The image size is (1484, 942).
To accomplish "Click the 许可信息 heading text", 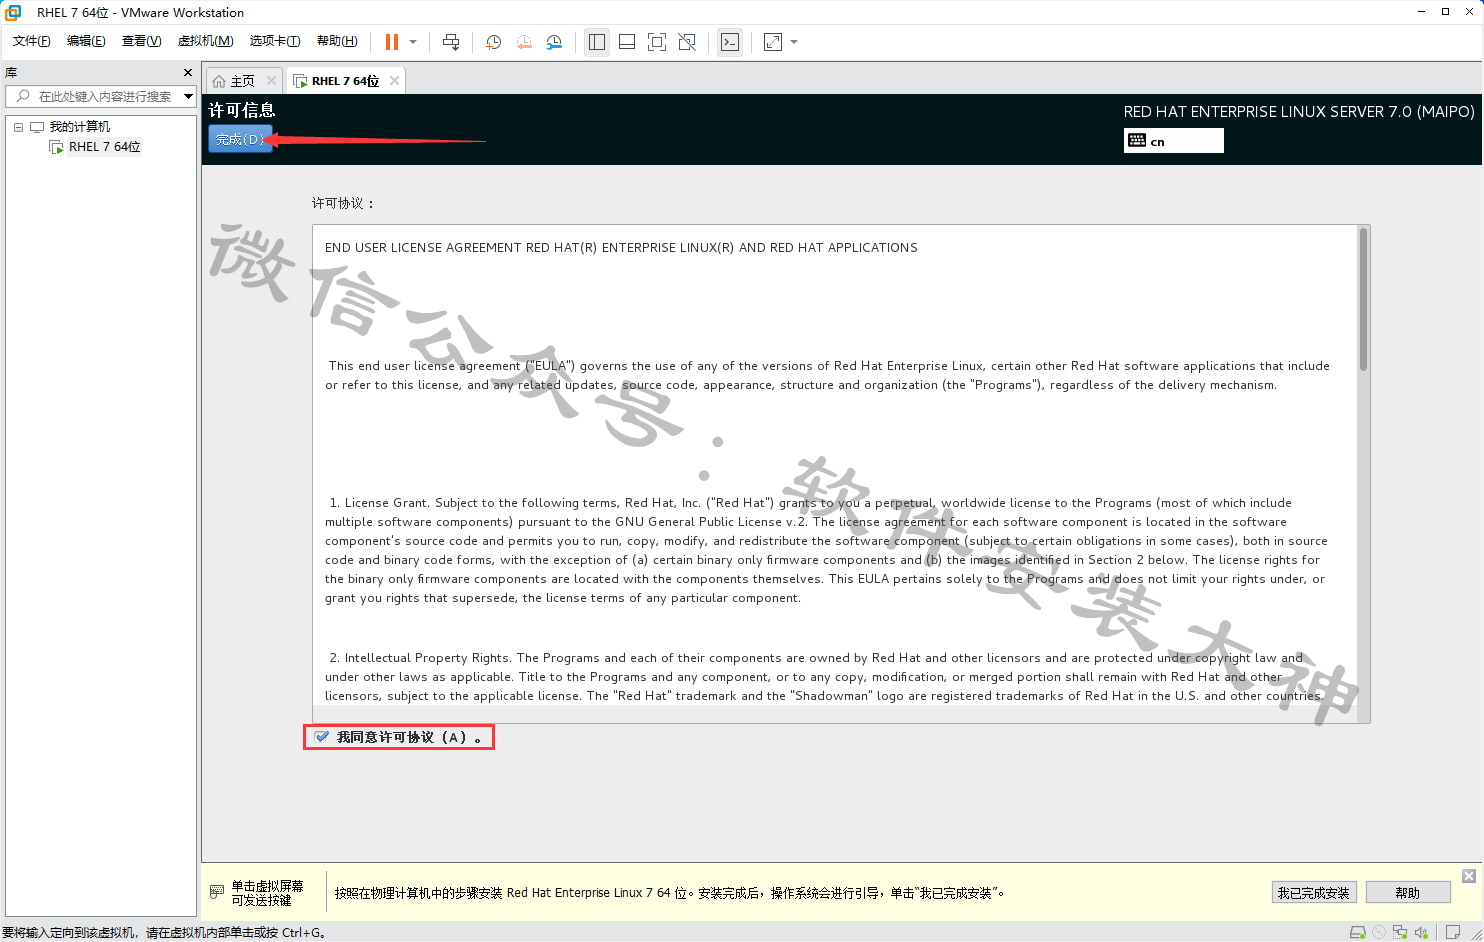I will [x=242, y=110].
